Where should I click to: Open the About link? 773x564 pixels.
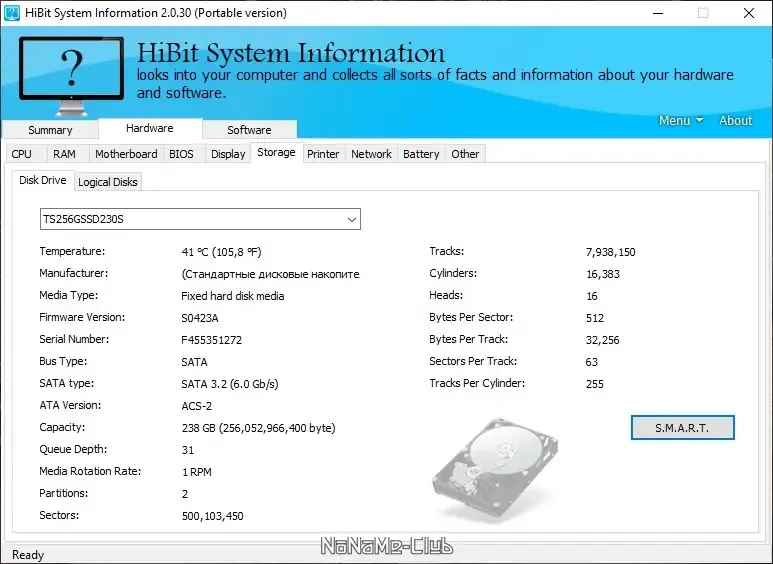[x=735, y=120]
